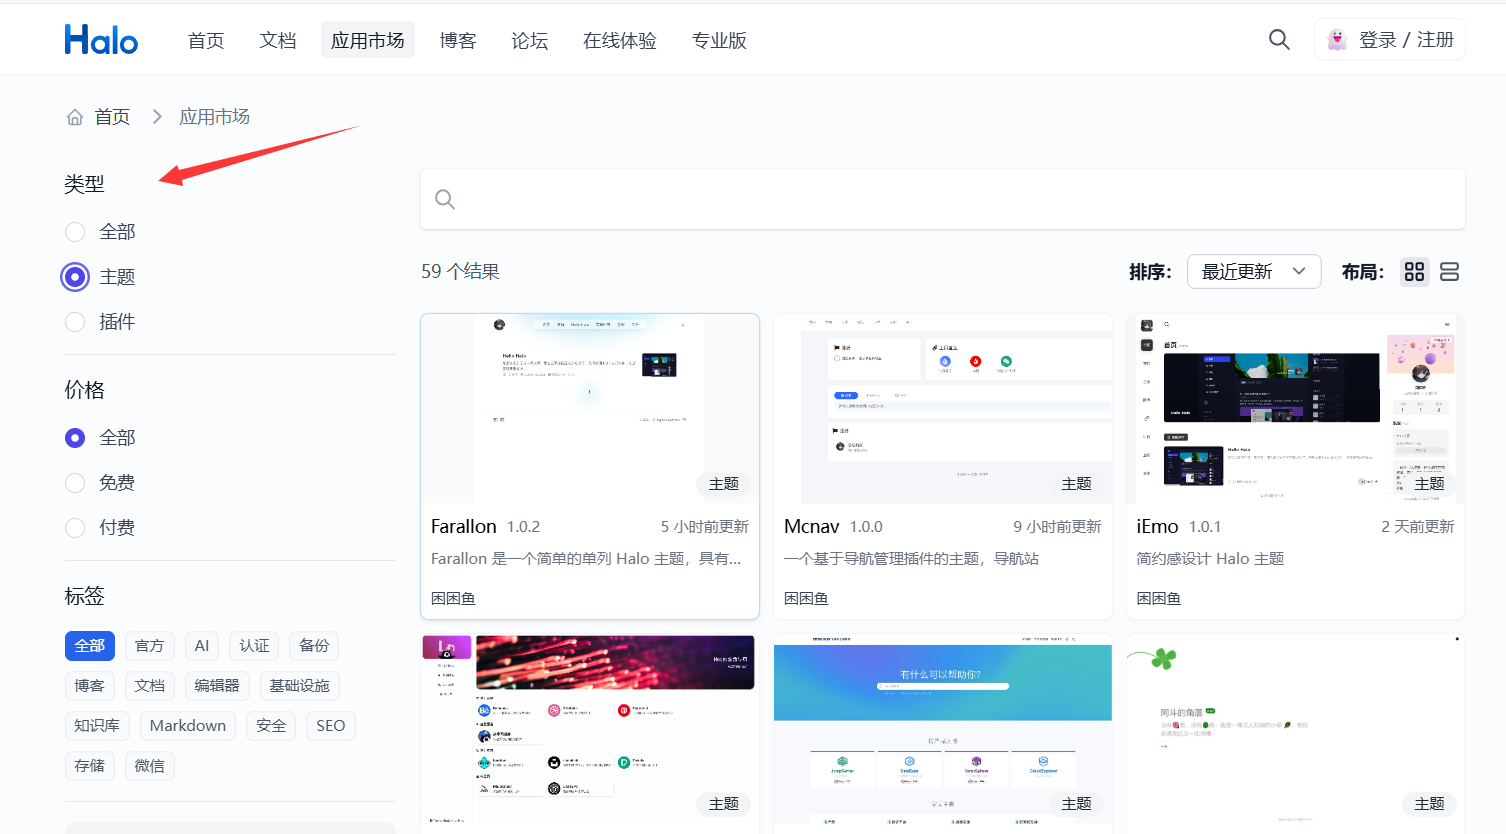Click the 一个基于导航管理插件的主题 description
1506x834 pixels.
911,559
